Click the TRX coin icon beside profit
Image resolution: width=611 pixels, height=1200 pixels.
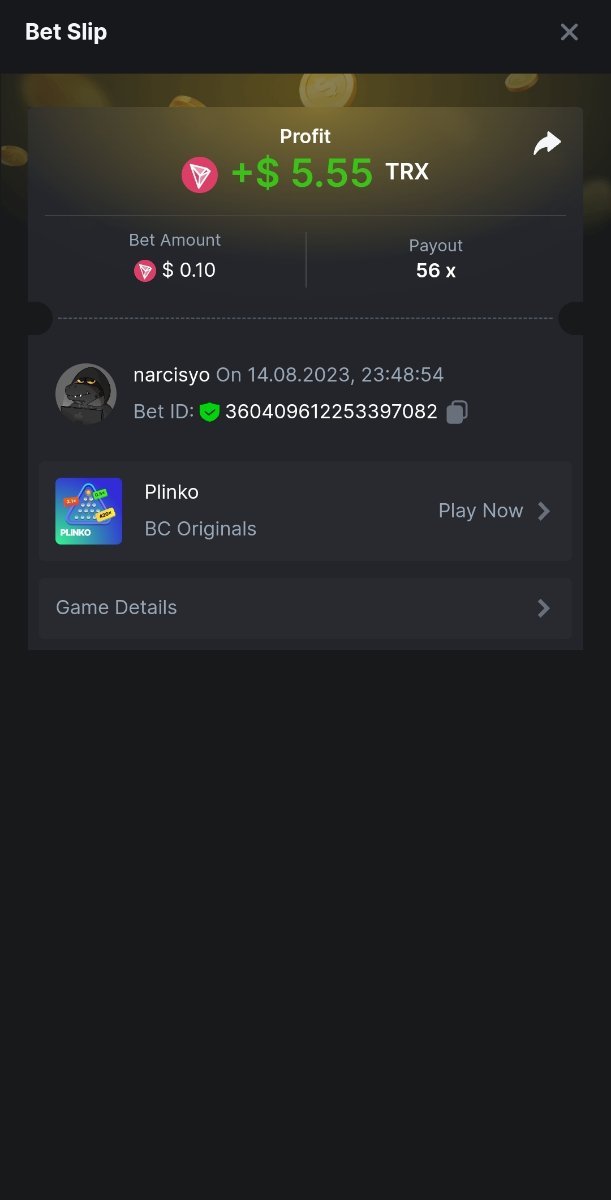coord(200,174)
